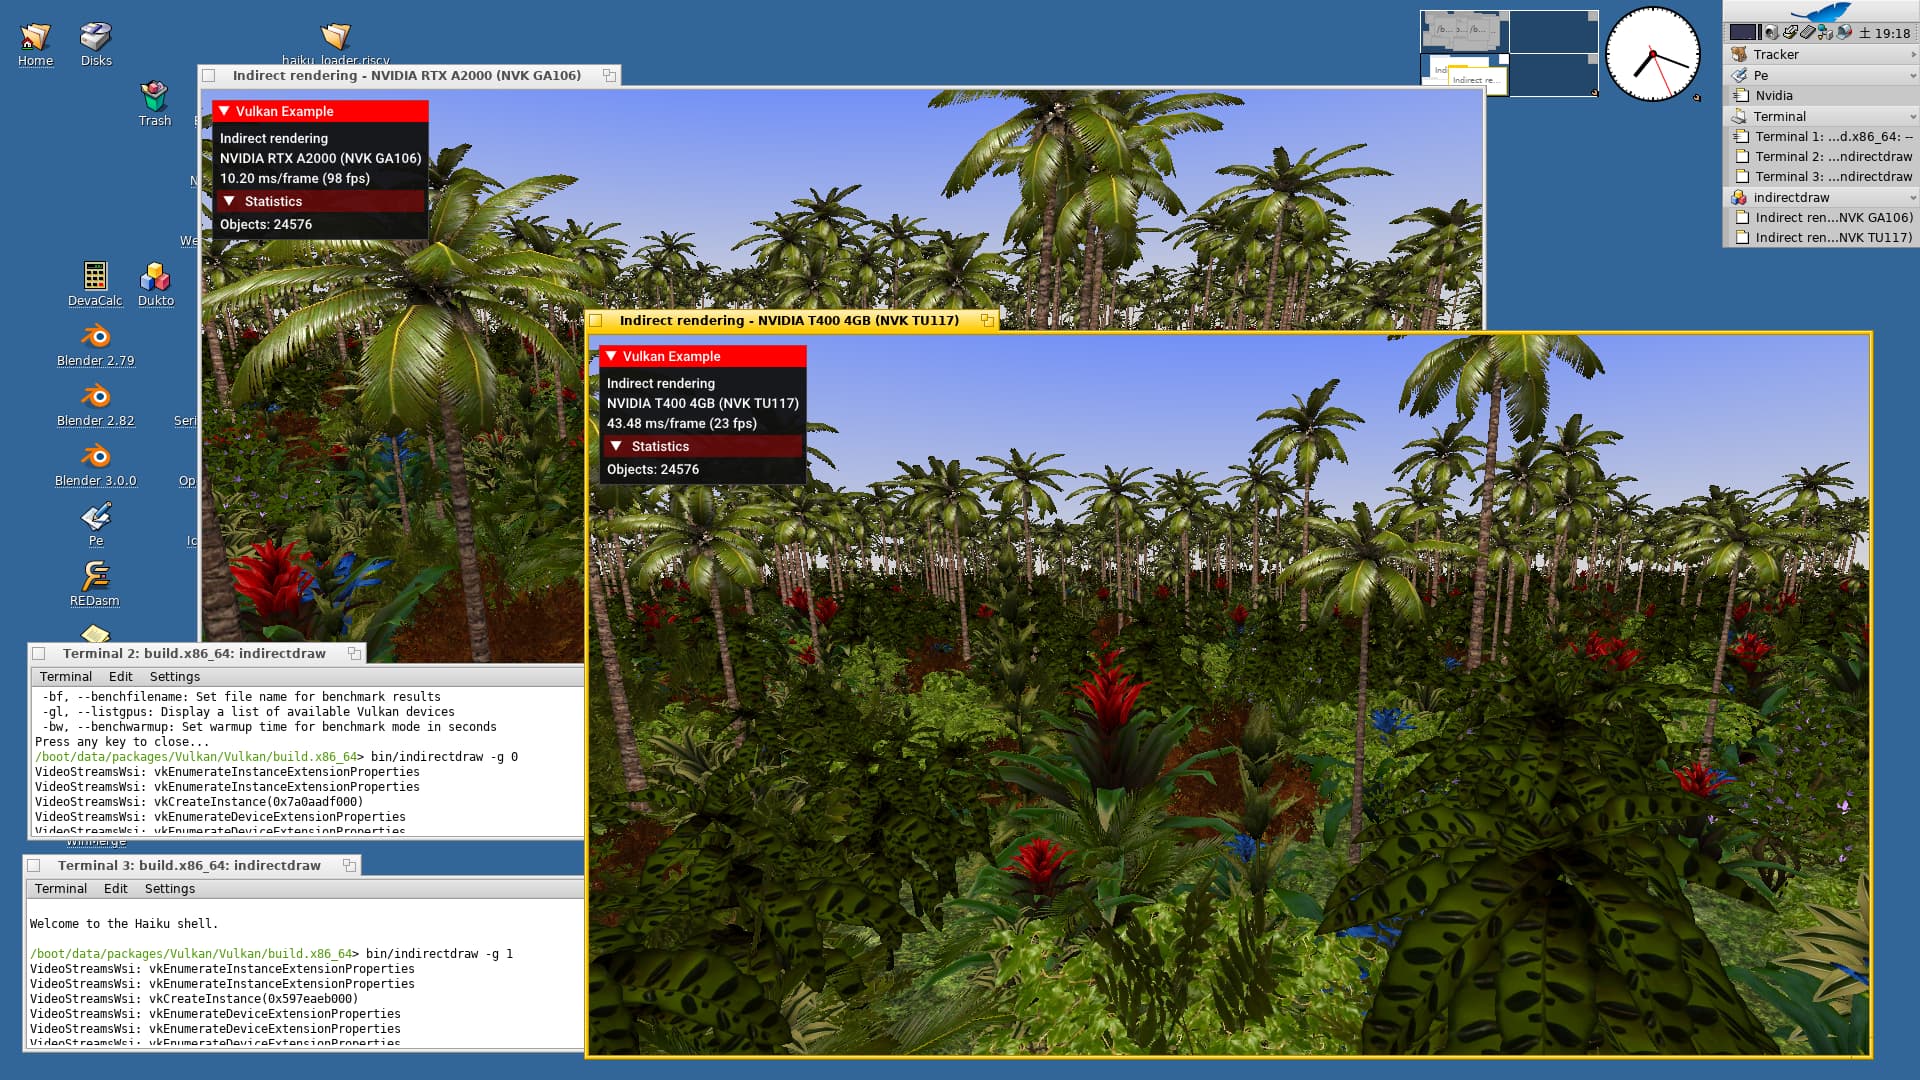Click the zoom button on the Terminal 2 tab
This screenshot has width=1920, height=1080.
[354, 653]
